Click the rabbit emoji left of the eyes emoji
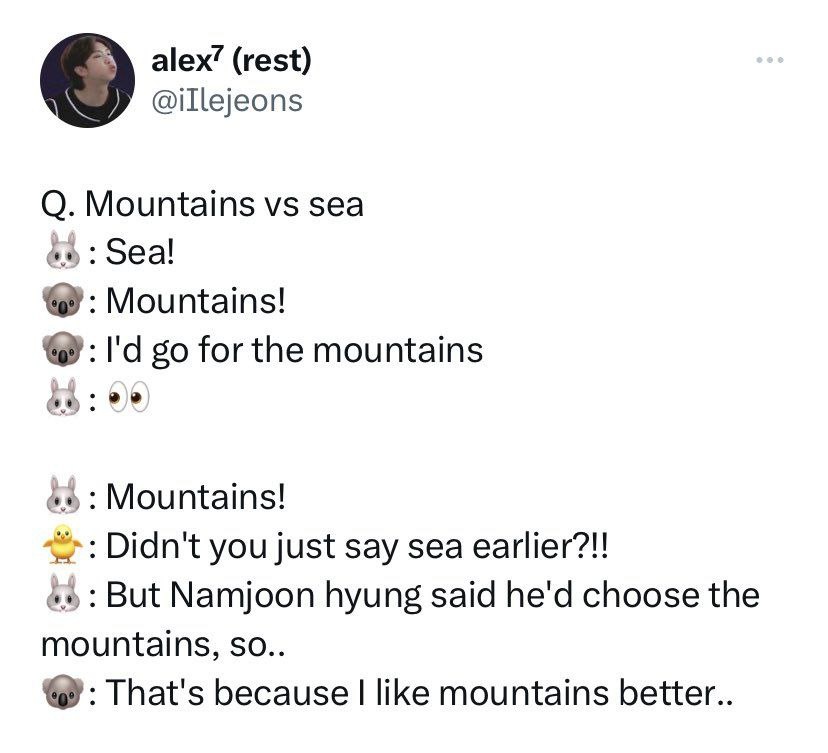Viewport: 828px width, 753px height. click(x=63, y=397)
